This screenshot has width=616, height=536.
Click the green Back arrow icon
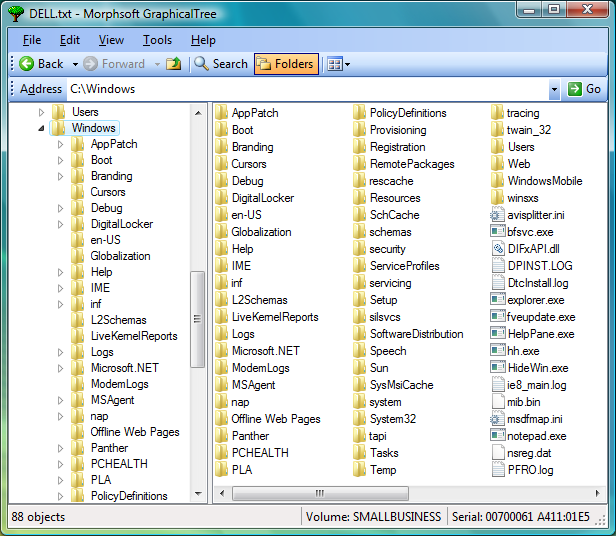point(27,64)
